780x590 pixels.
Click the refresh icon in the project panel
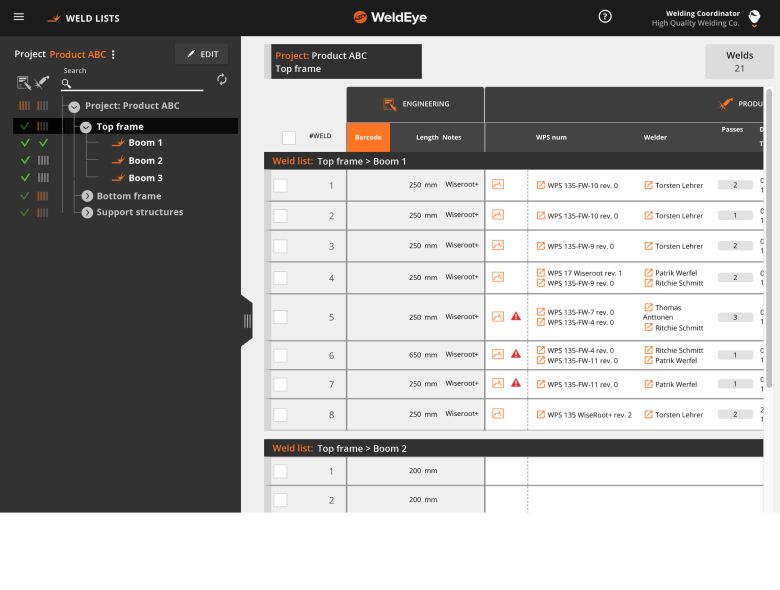(x=222, y=80)
